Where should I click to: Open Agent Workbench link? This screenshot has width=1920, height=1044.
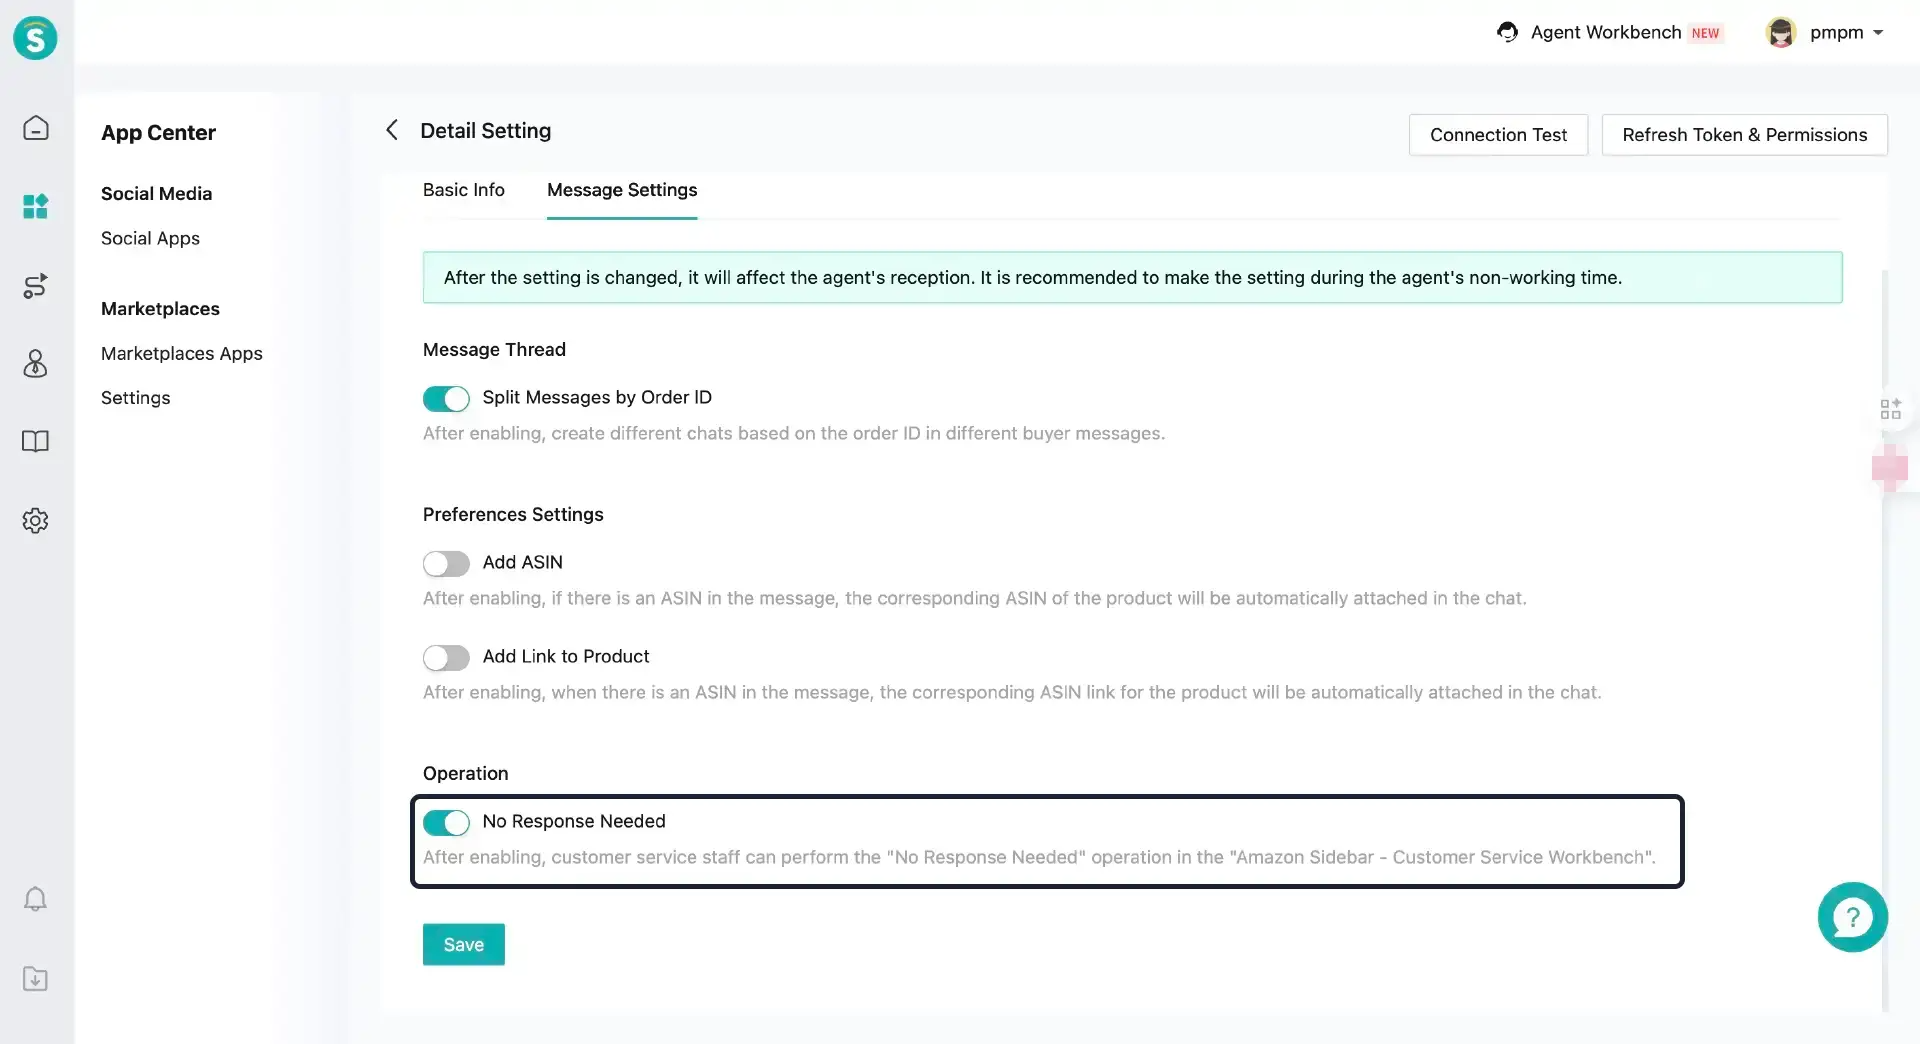[1605, 32]
